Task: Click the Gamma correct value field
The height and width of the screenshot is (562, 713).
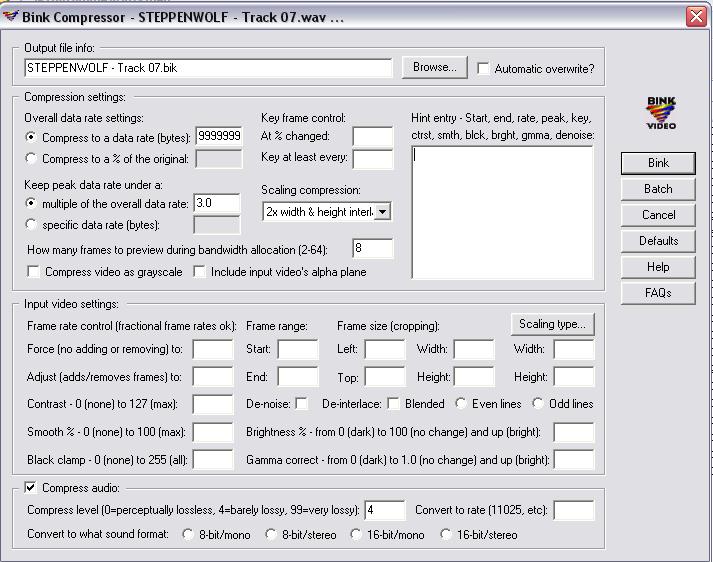Action: (574, 460)
